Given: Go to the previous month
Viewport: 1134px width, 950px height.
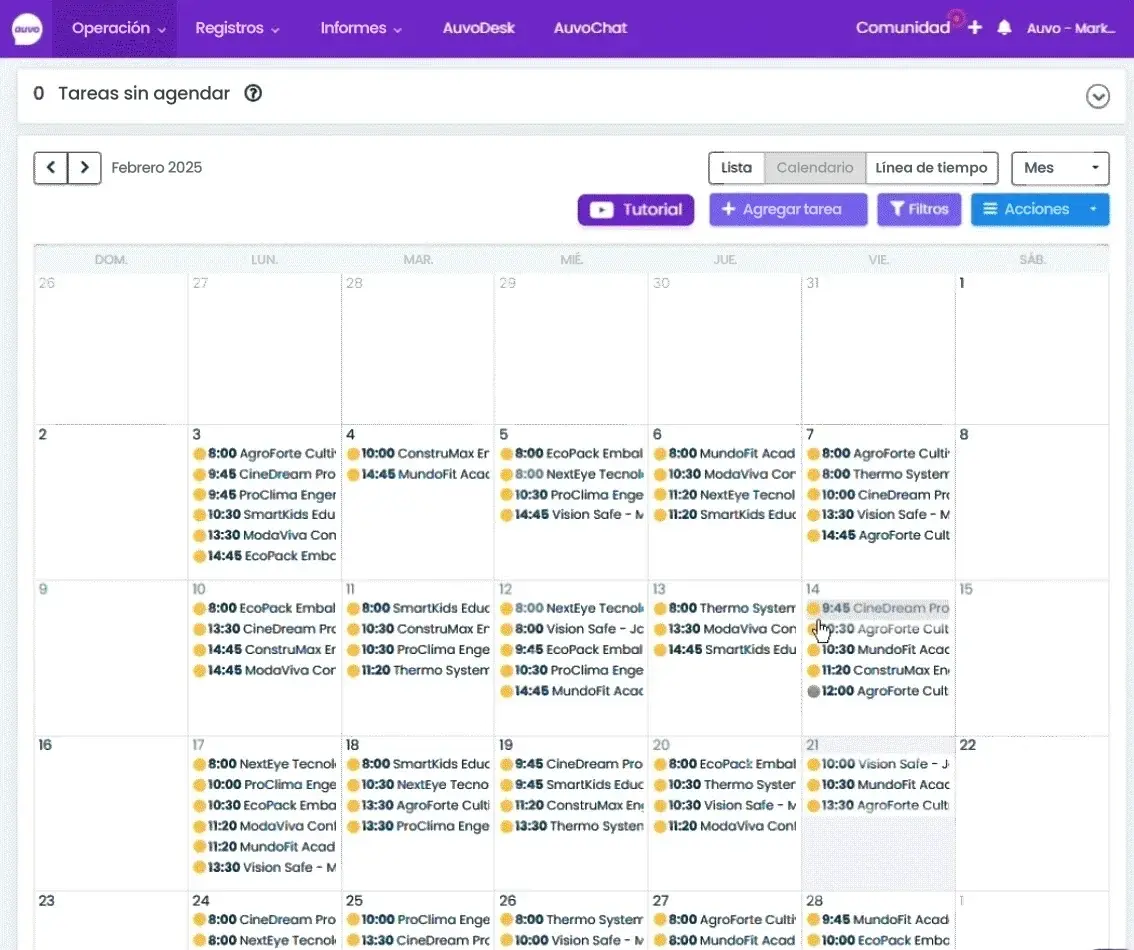Looking at the screenshot, I should (51, 168).
